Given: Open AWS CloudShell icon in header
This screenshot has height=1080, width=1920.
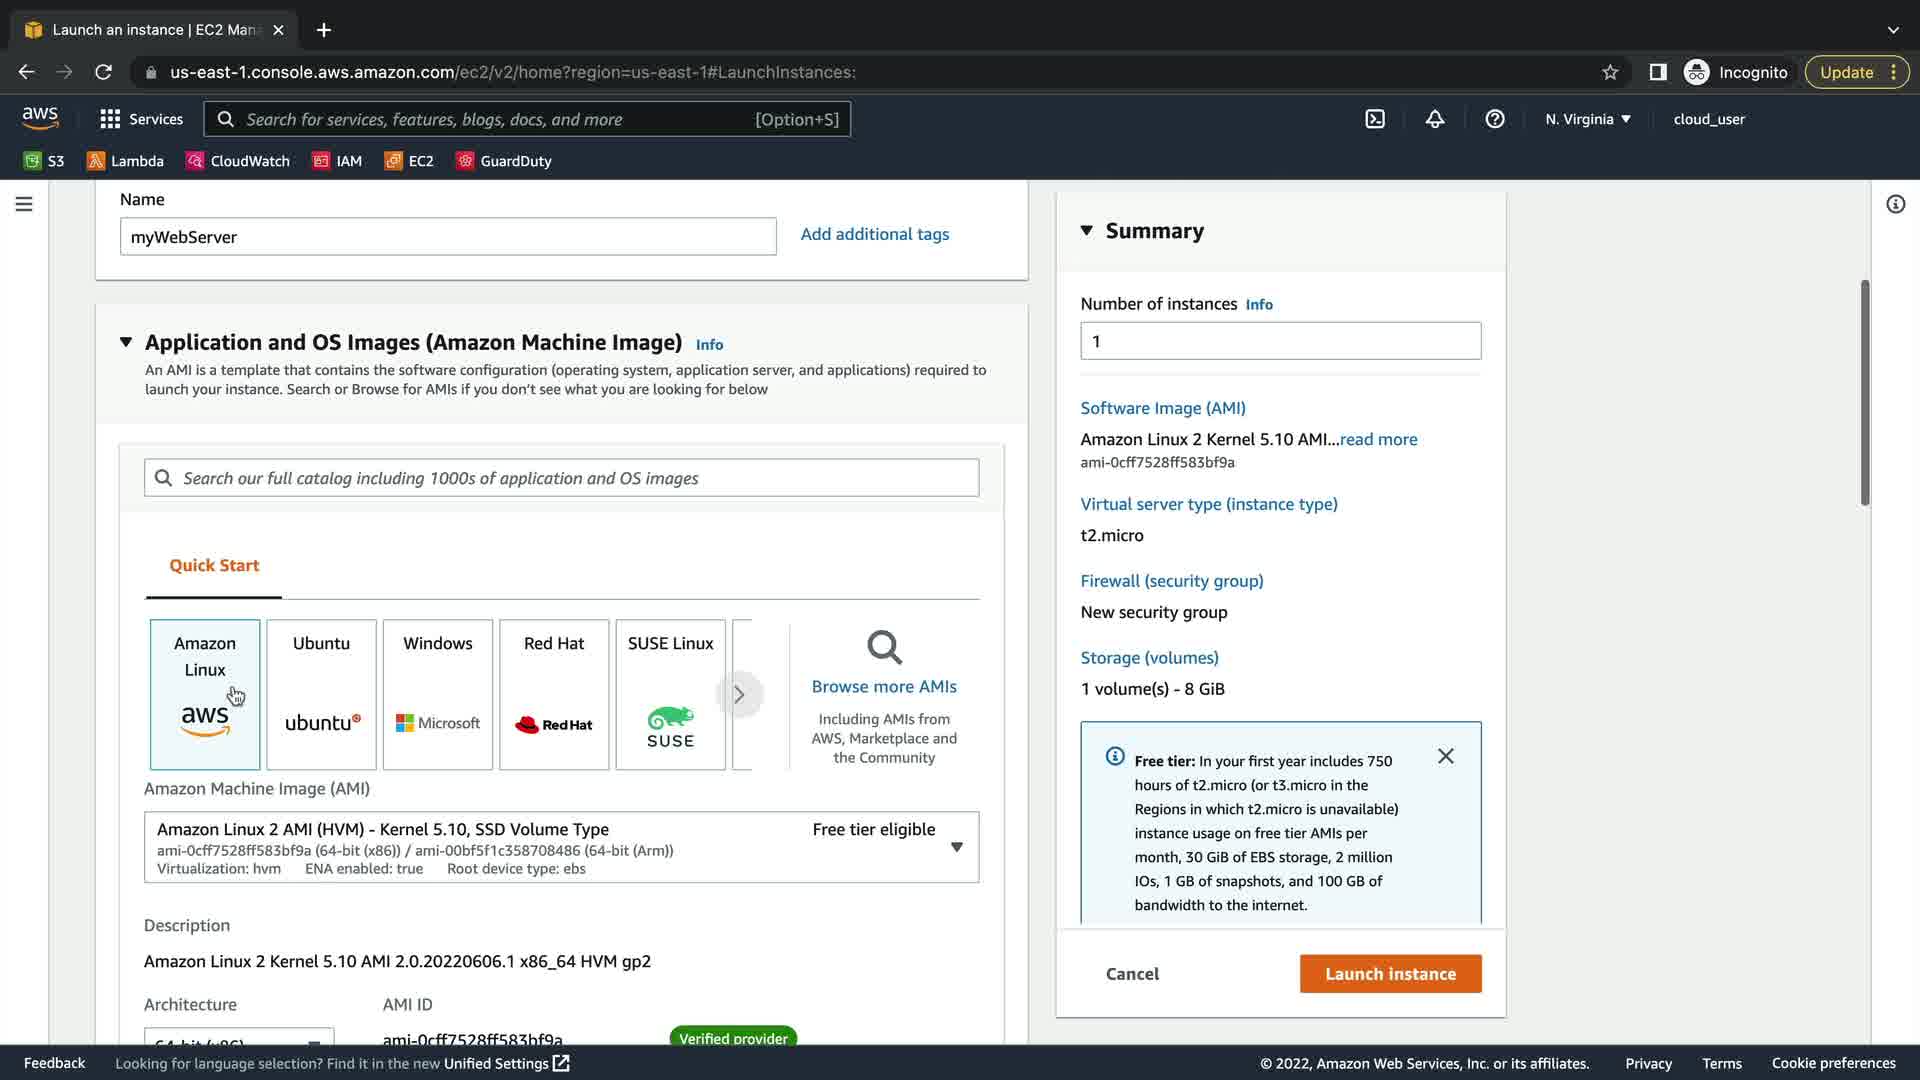Looking at the screenshot, I should point(1375,119).
